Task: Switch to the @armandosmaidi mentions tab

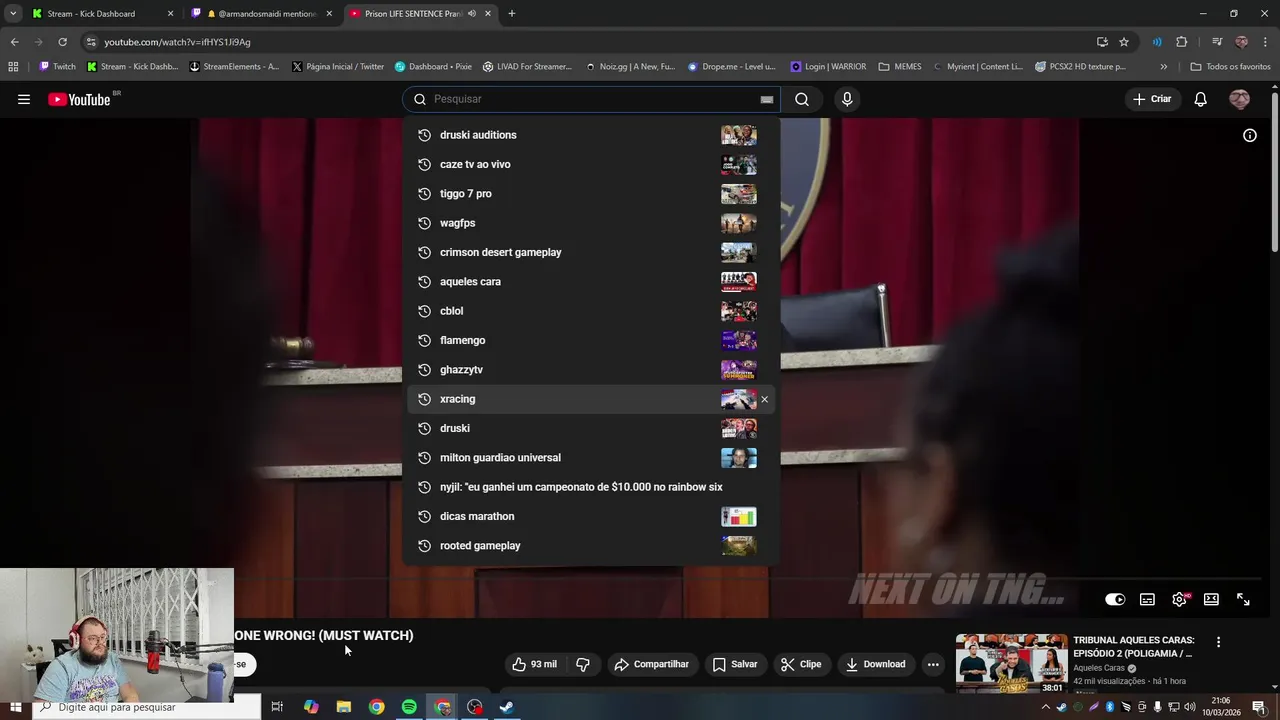Action: (262, 14)
